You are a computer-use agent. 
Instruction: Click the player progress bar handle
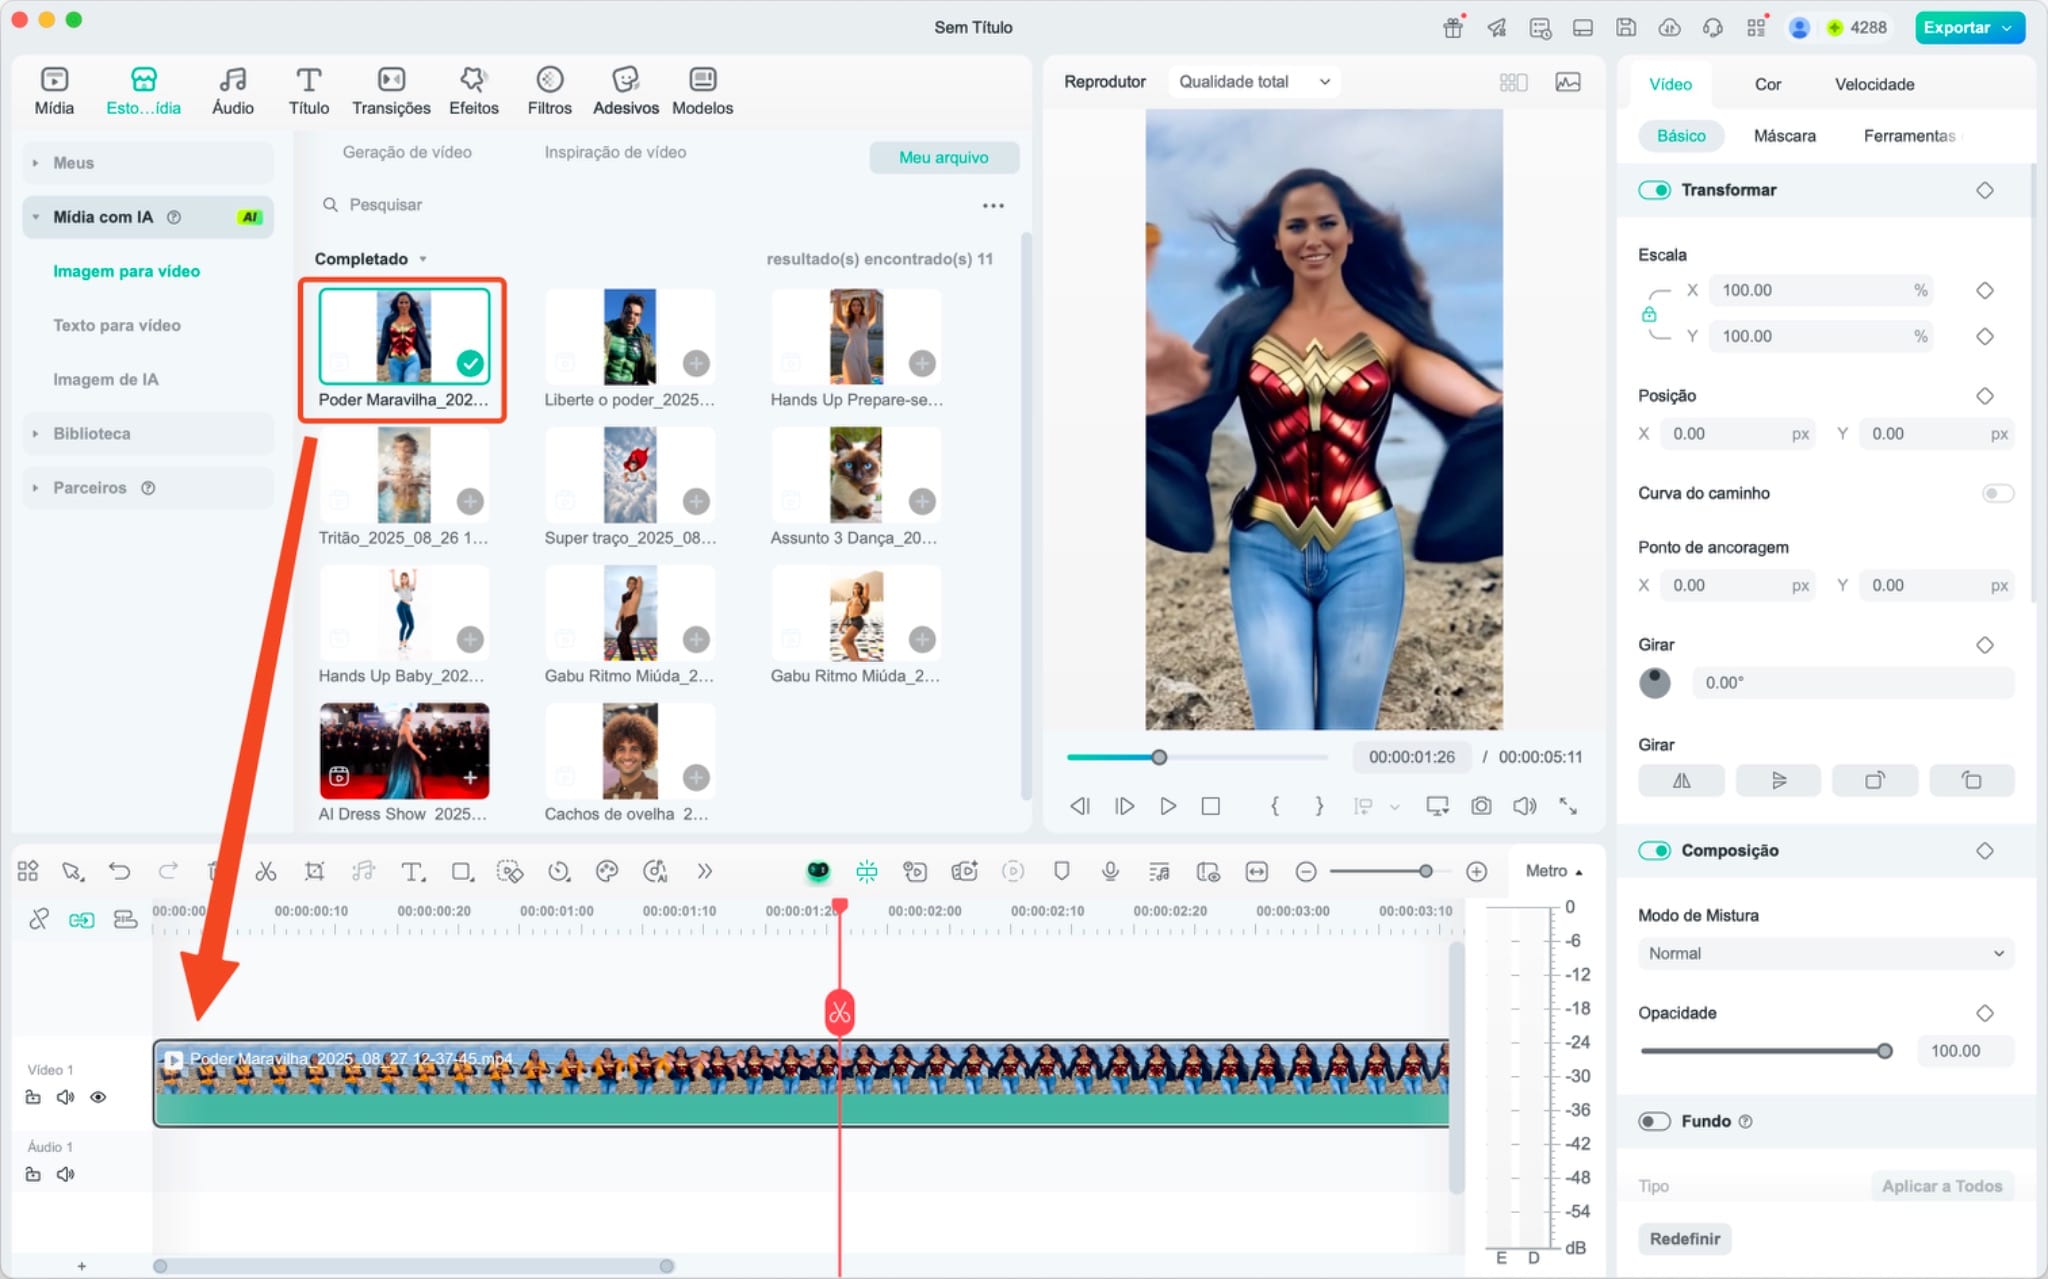pos(1159,757)
